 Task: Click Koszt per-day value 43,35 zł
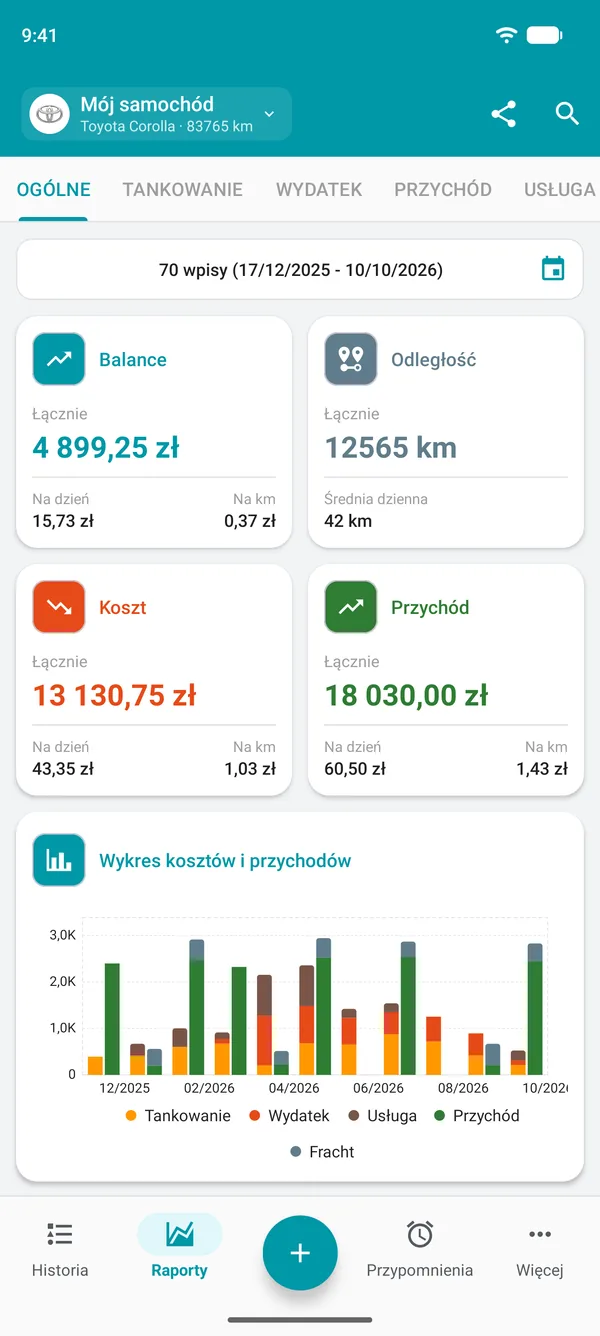pos(63,769)
